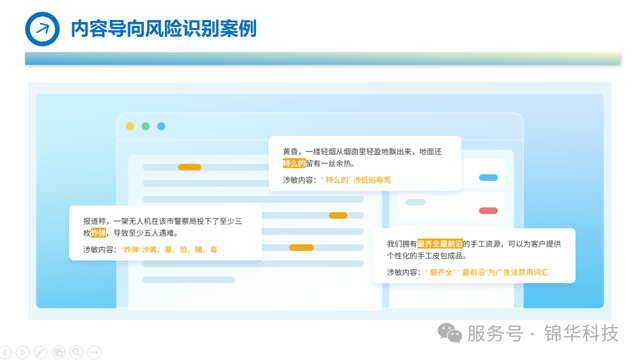Open the pen and laser pointer tools
This screenshot has width=640, height=360.
[x=41, y=352]
